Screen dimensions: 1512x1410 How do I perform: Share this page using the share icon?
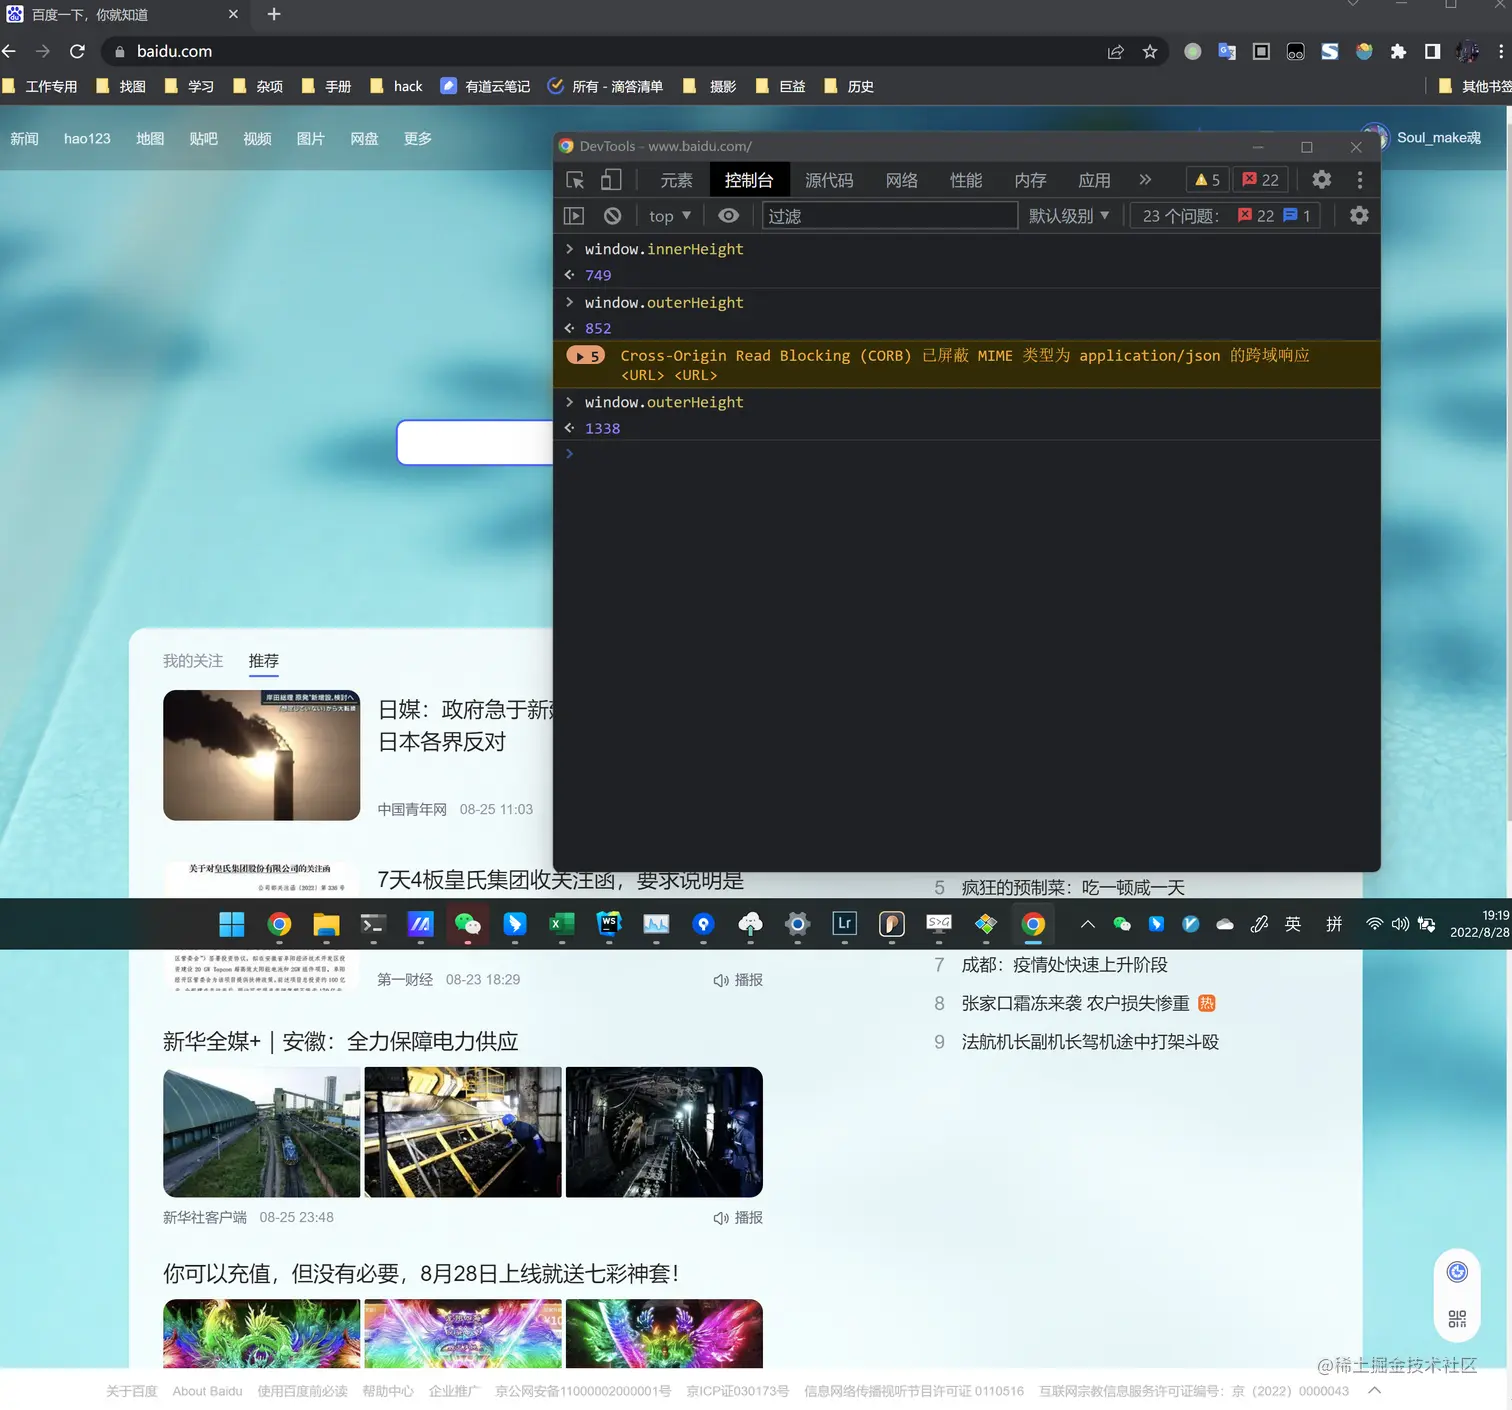click(x=1116, y=52)
